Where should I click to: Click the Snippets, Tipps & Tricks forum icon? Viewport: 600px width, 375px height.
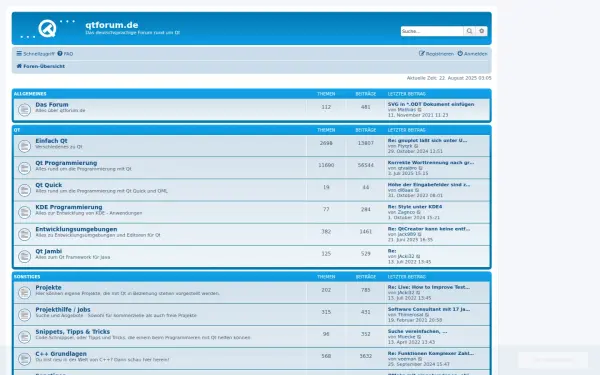pos(24,337)
